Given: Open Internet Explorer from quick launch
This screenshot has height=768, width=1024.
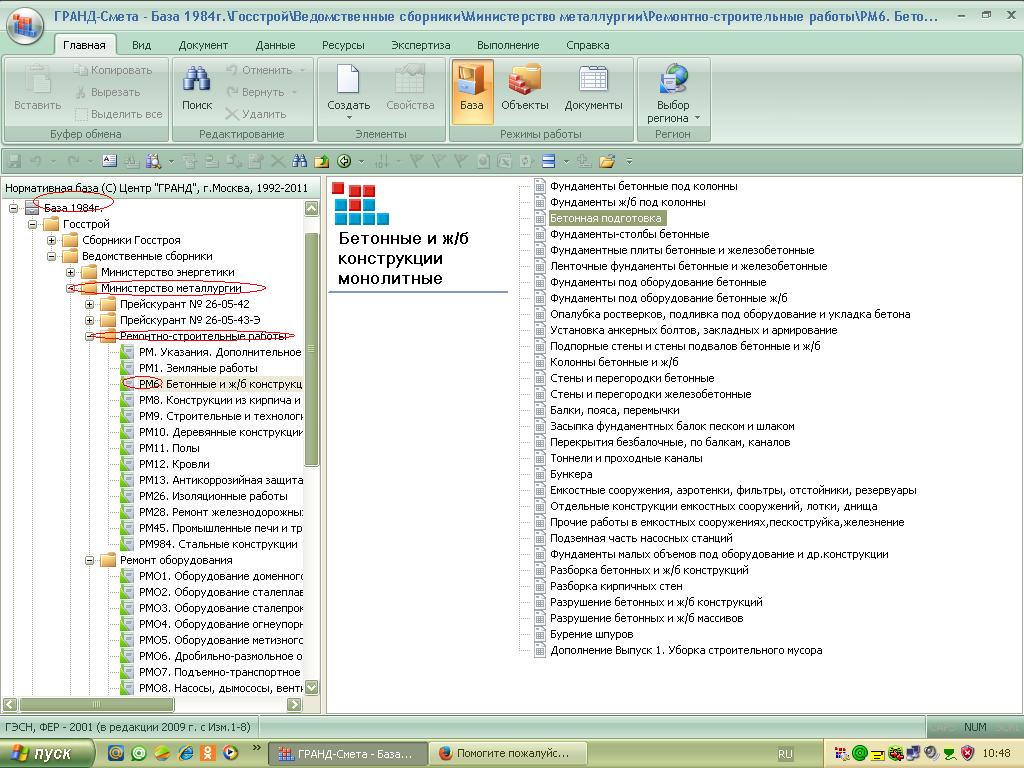Looking at the screenshot, I should 185,753.
